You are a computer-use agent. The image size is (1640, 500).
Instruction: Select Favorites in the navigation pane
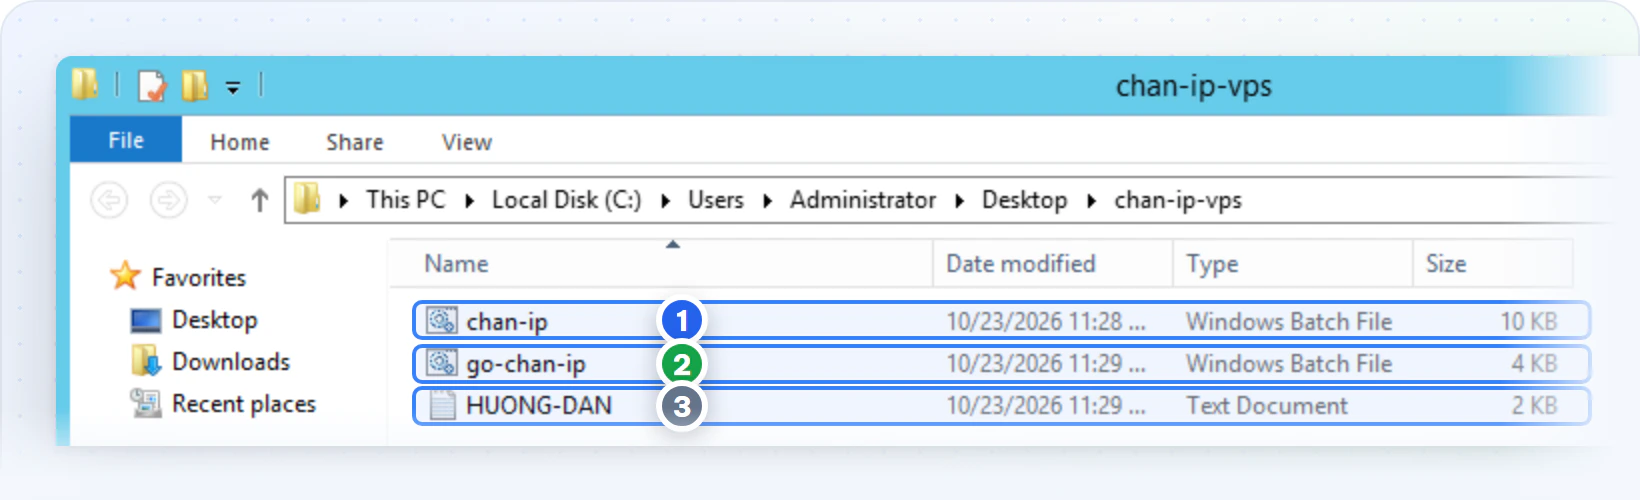199,277
